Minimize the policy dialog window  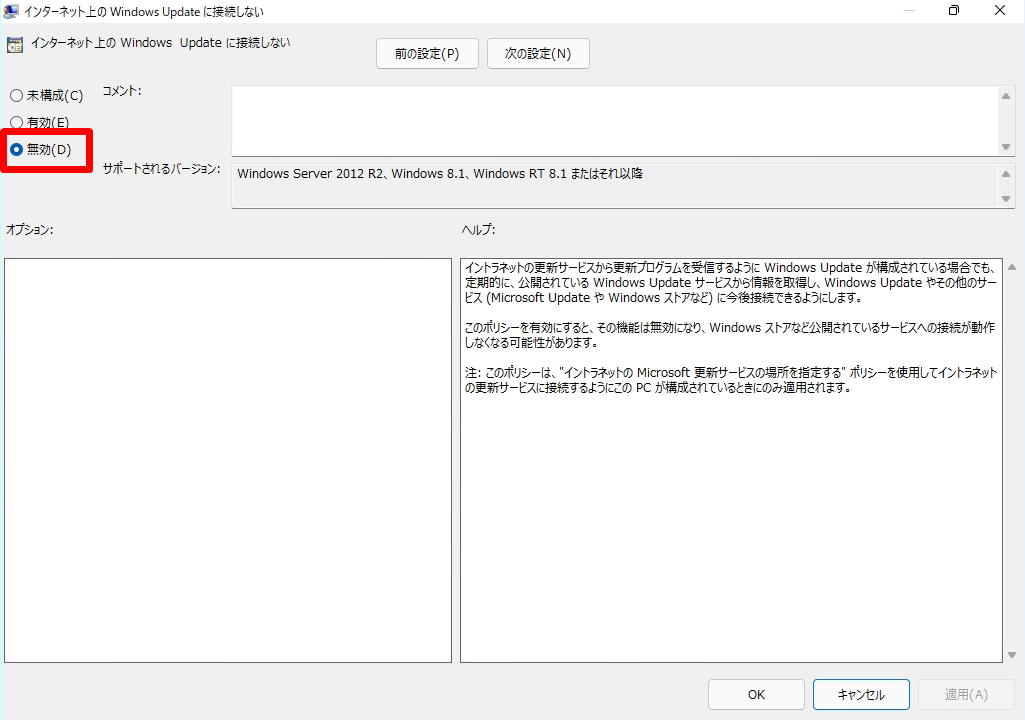click(x=909, y=10)
